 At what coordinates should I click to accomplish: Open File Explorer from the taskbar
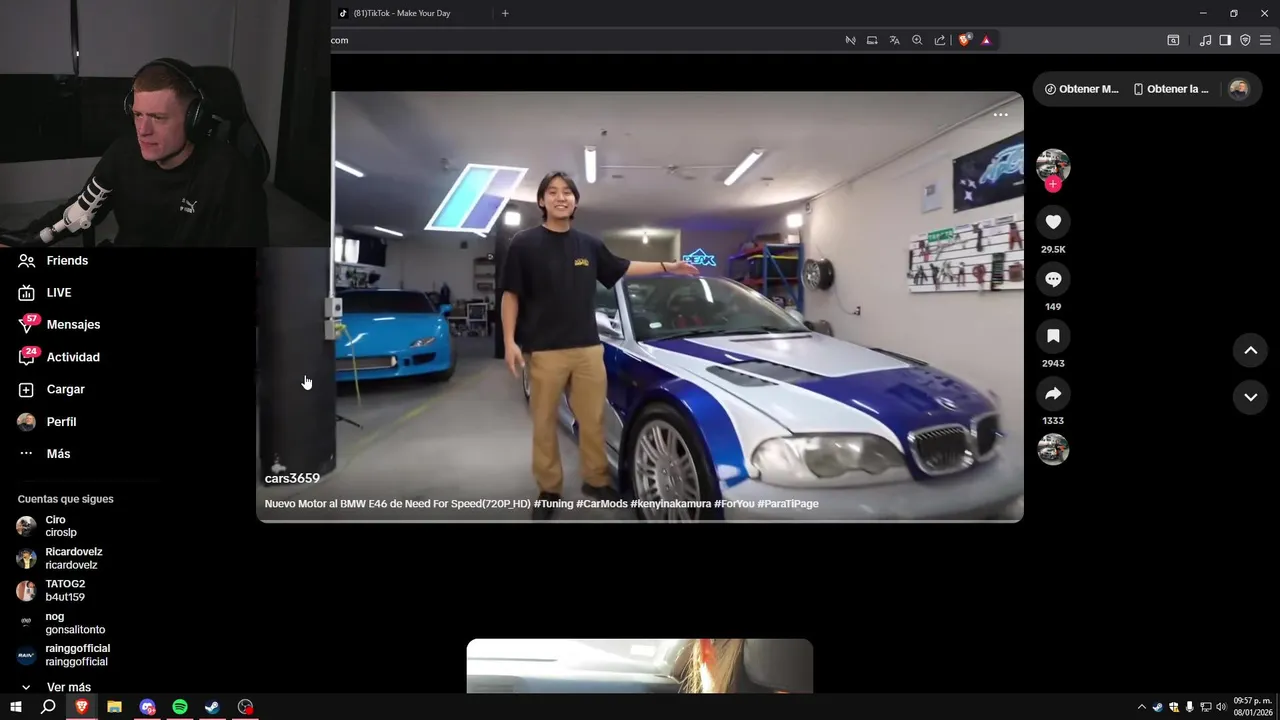(114, 707)
